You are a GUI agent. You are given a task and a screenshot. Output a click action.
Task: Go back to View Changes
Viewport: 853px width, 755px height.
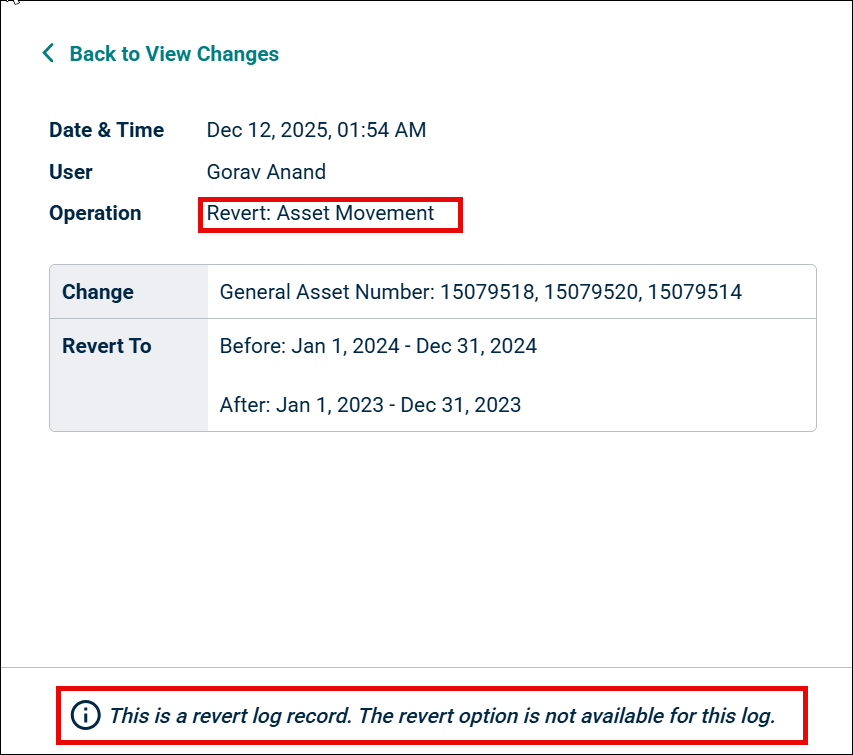(174, 54)
